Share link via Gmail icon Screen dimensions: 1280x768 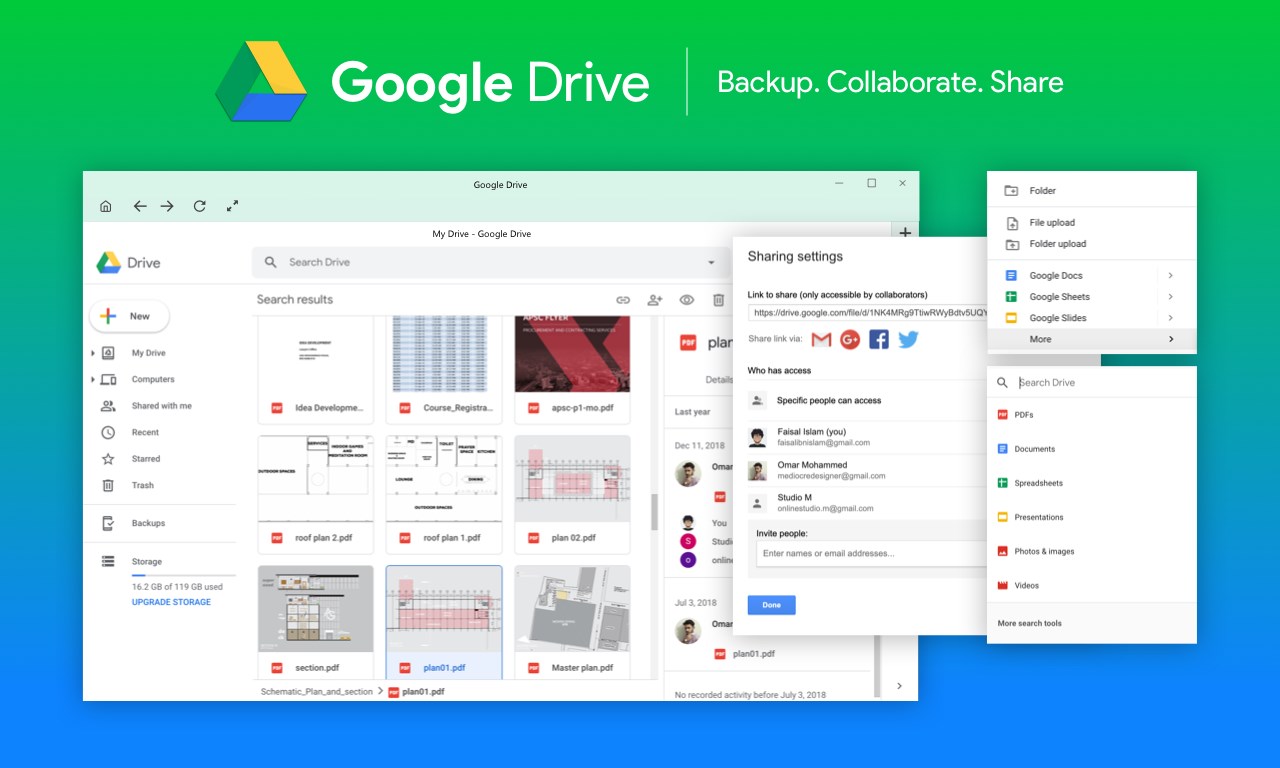[821, 340]
